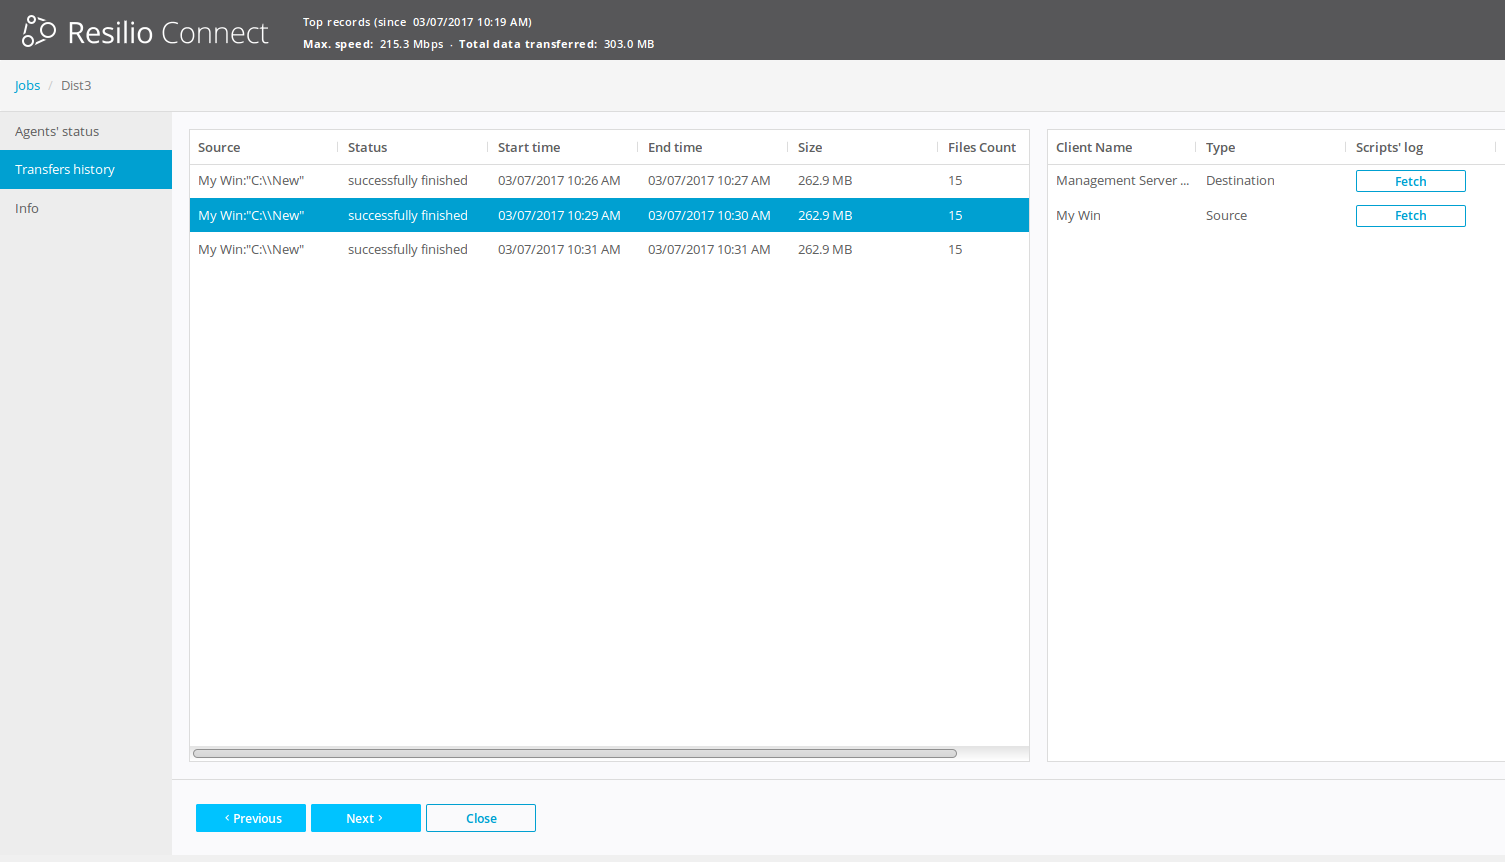Switch to Agents' status tab
Image resolution: width=1505 pixels, height=862 pixels.
pyautogui.click(x=57, y=132)
